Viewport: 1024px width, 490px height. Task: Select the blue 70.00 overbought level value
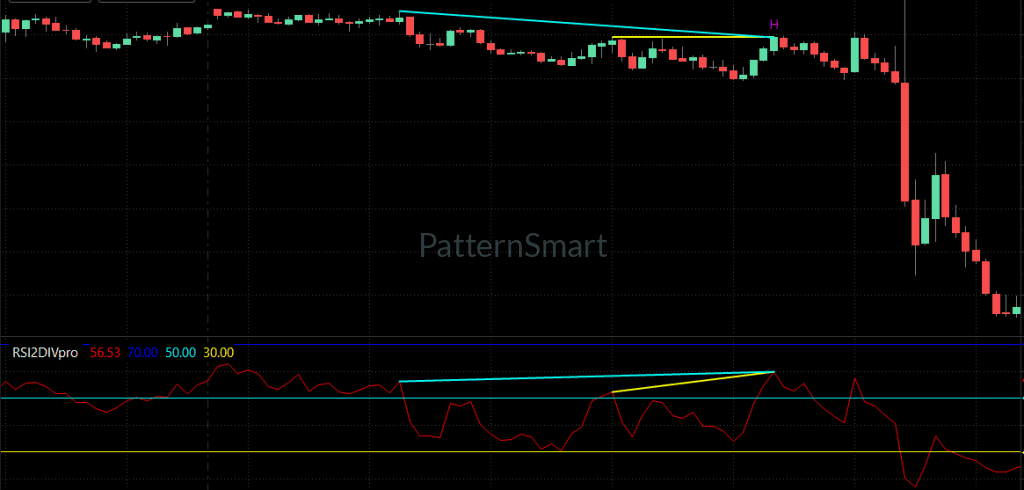click(142, 353)
